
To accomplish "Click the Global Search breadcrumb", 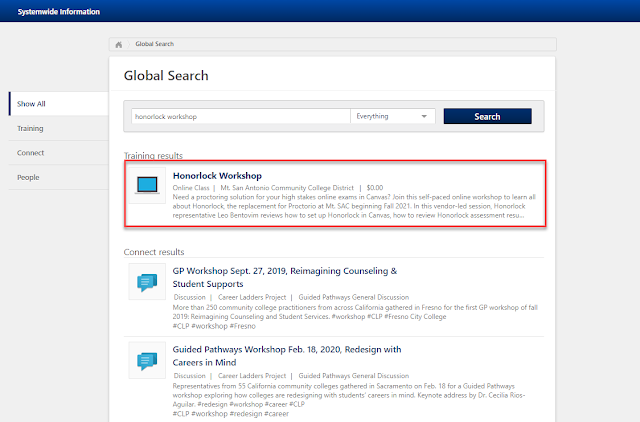I will coord(155,44).
